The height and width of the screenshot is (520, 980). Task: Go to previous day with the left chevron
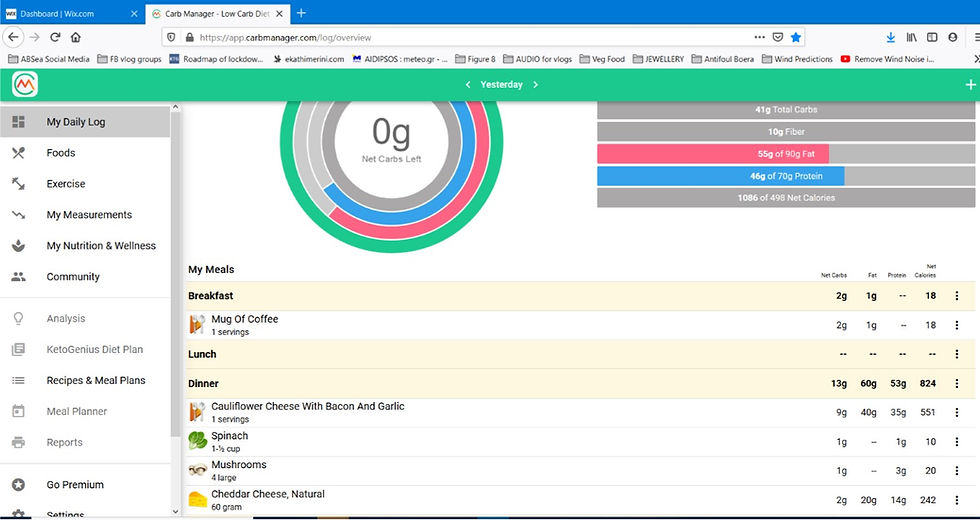click(x=468, y=85)
